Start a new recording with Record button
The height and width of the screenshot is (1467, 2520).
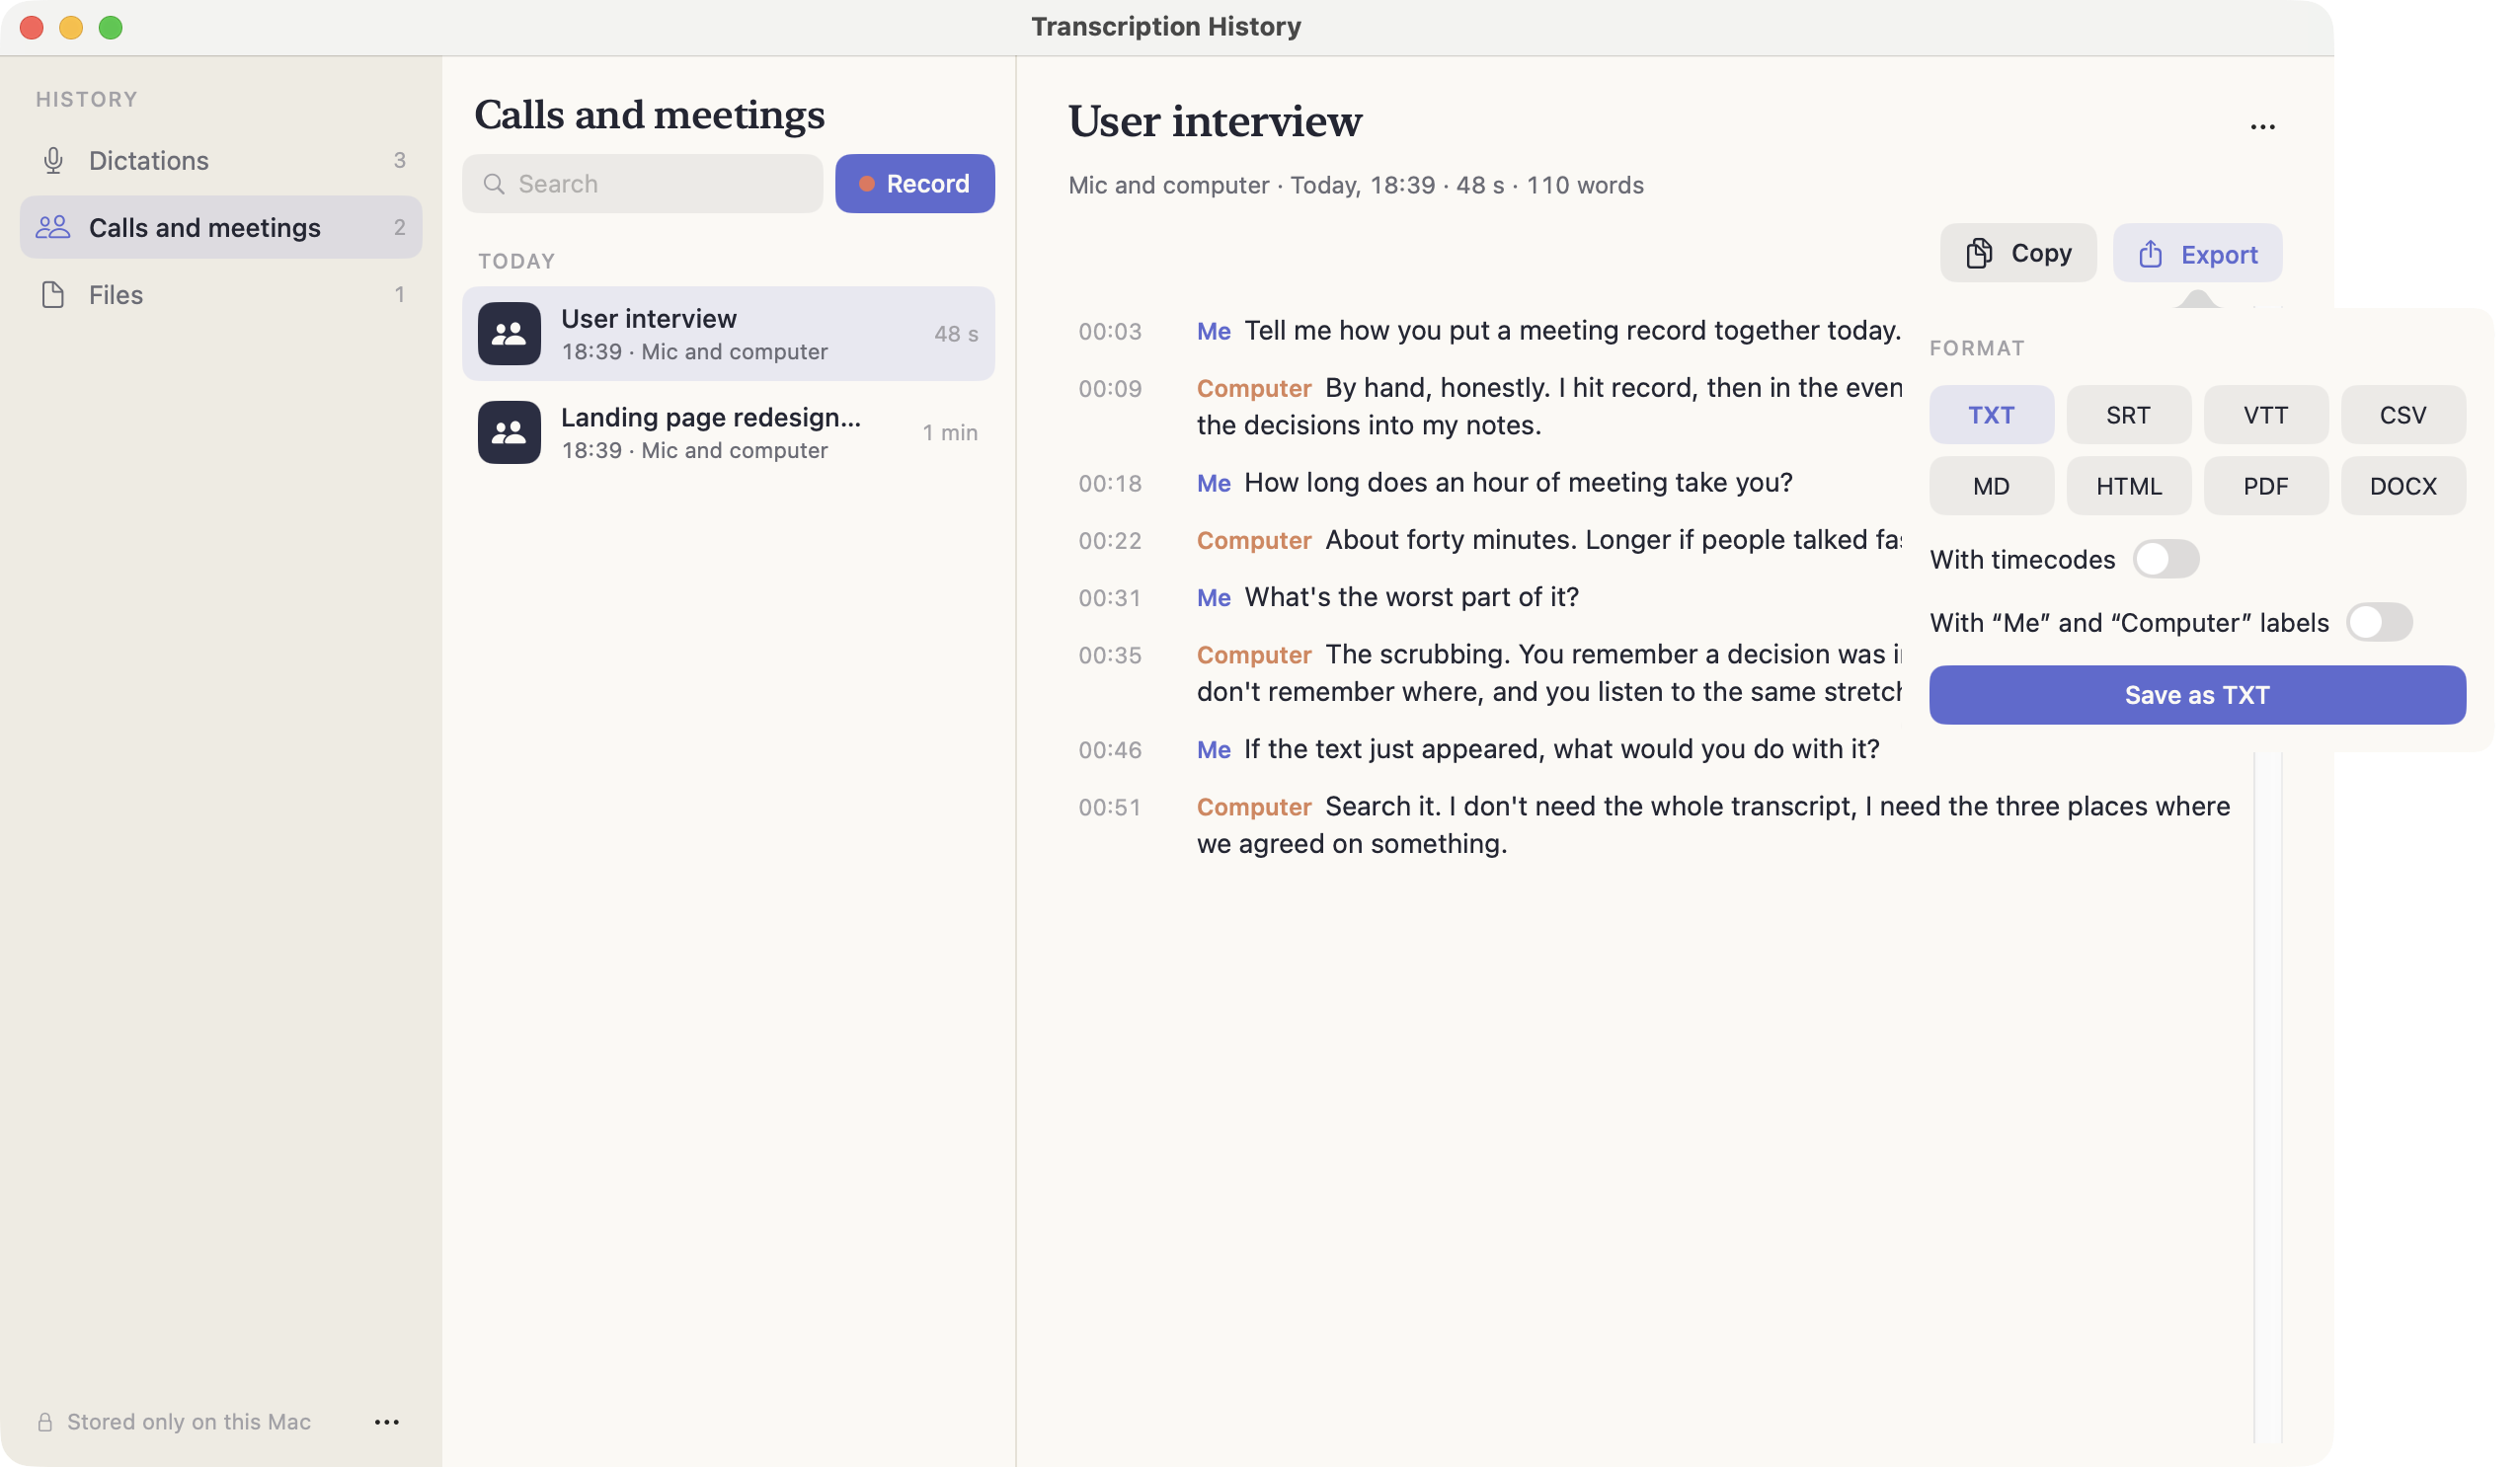point(914,183)
